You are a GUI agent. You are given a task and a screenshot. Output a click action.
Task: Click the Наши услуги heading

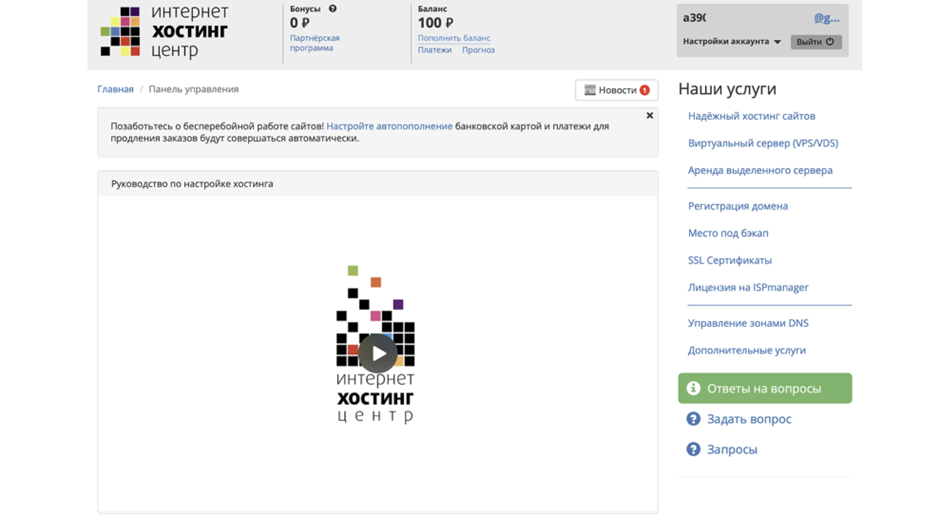tap(727, 89)
